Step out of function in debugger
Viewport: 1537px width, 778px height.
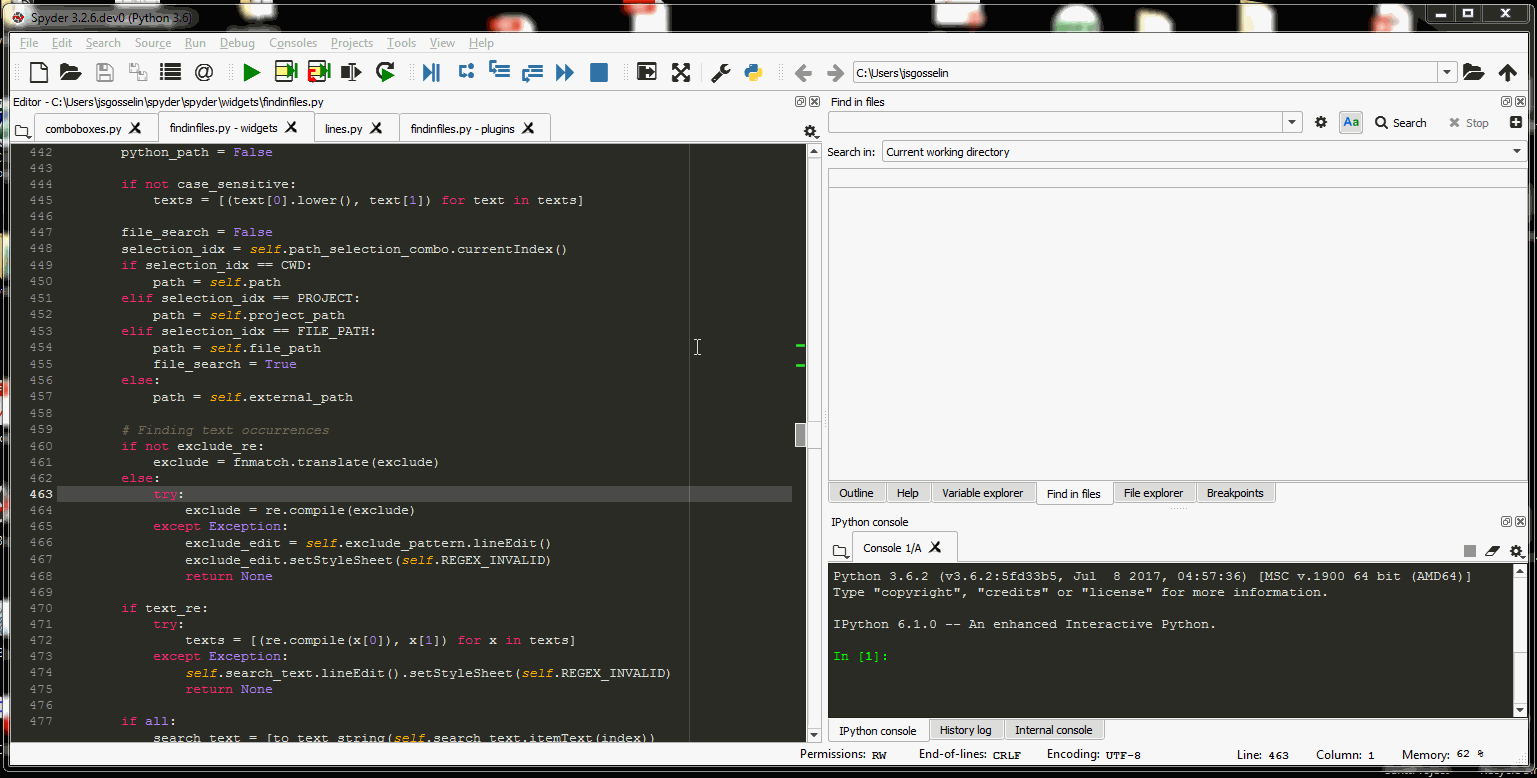[x=532, y=72]
